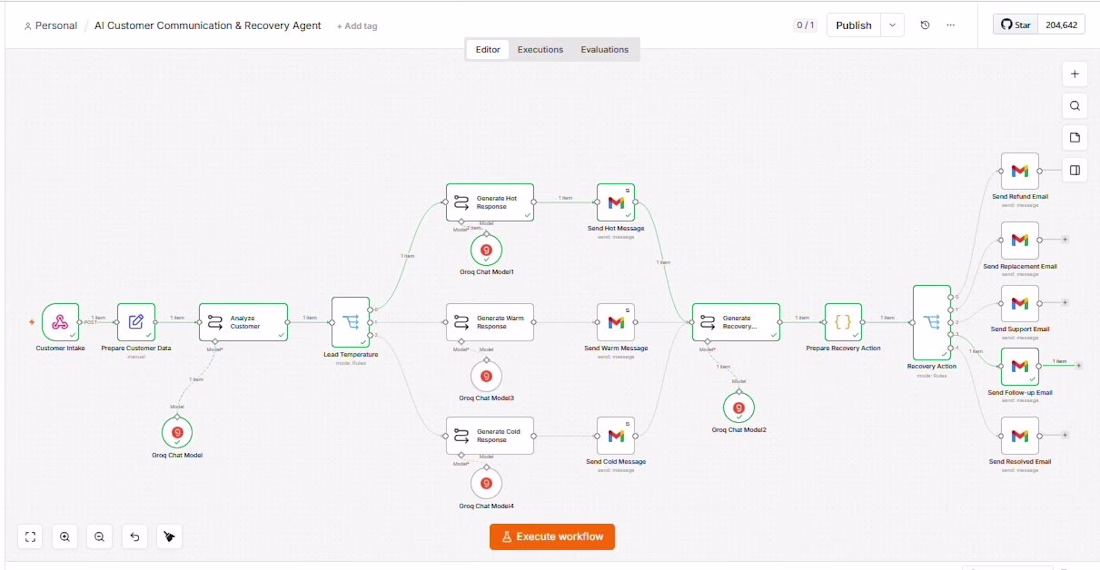Add a sticky note from sidebar
The height and width of the screenshot is (570, 1100).
[1075, 138]
